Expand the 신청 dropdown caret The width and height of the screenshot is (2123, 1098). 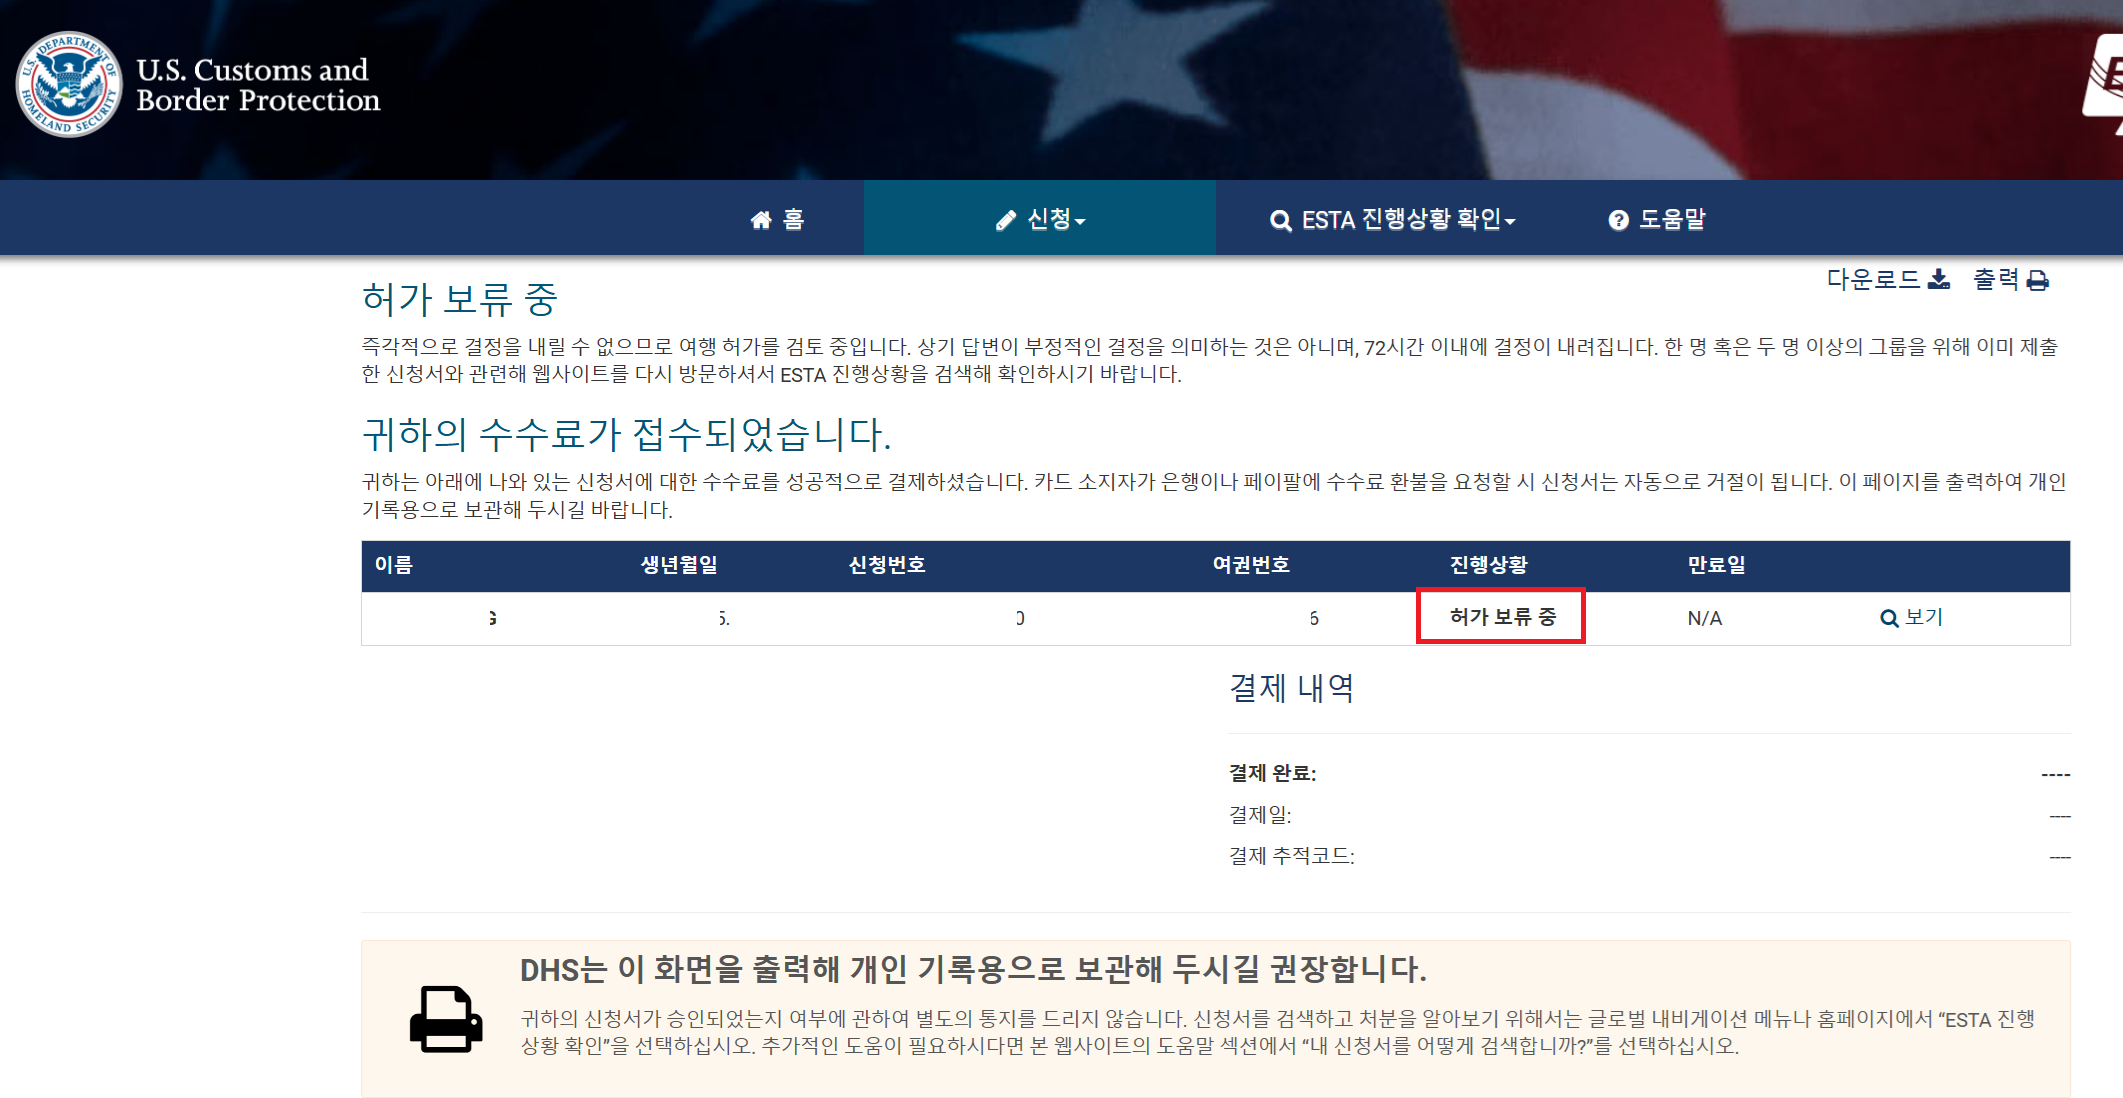tap(1080, 222)
